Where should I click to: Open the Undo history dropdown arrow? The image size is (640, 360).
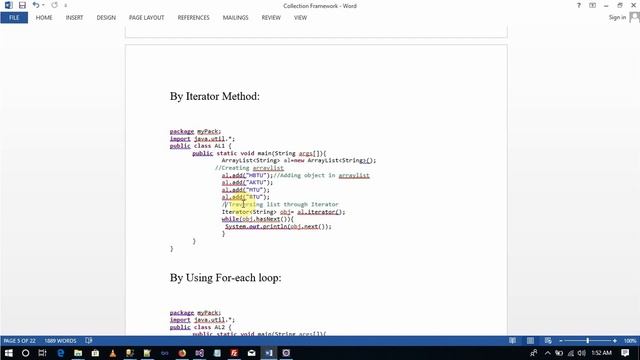[x=43, y=5]
